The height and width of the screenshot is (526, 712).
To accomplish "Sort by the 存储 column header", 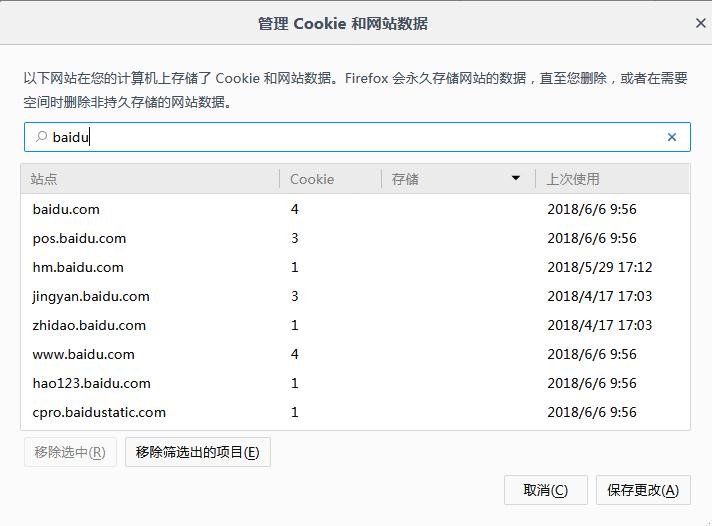I will coord(458,179).
